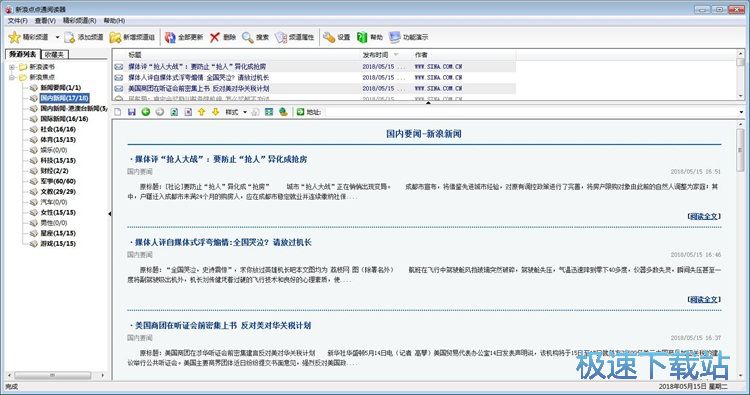Click the blank new page icon
The width and height of the screenshot is (750, 395).
[x=118, y=112]
